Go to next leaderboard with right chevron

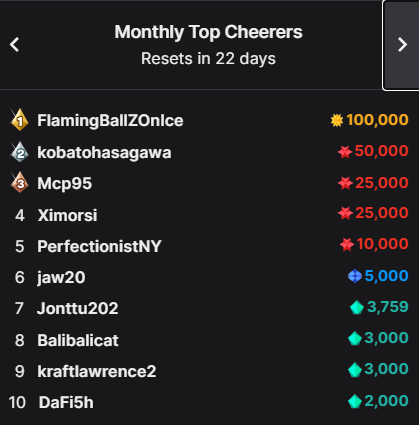tap(401, 45)
